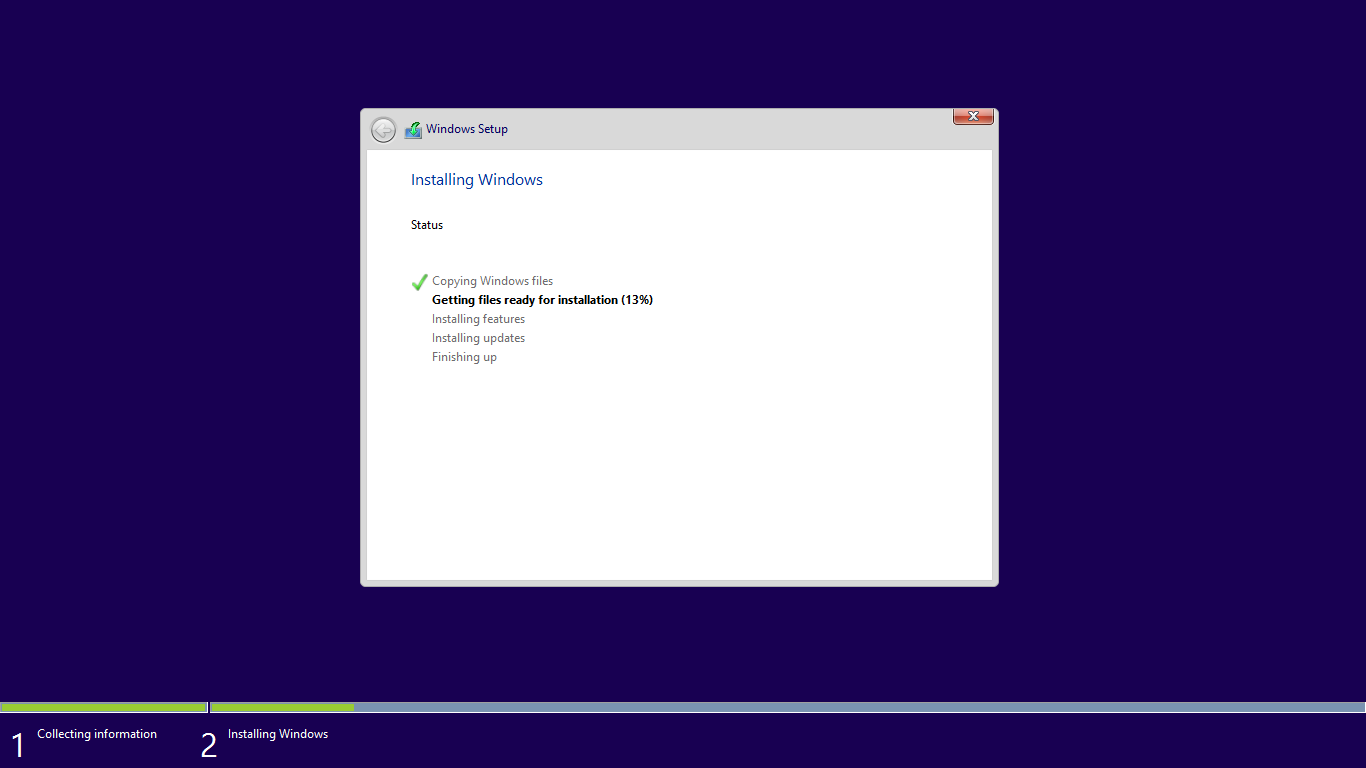Screen dimensions: 1366x768
Task: Click the Finishing up step
Action: (464, 357)
